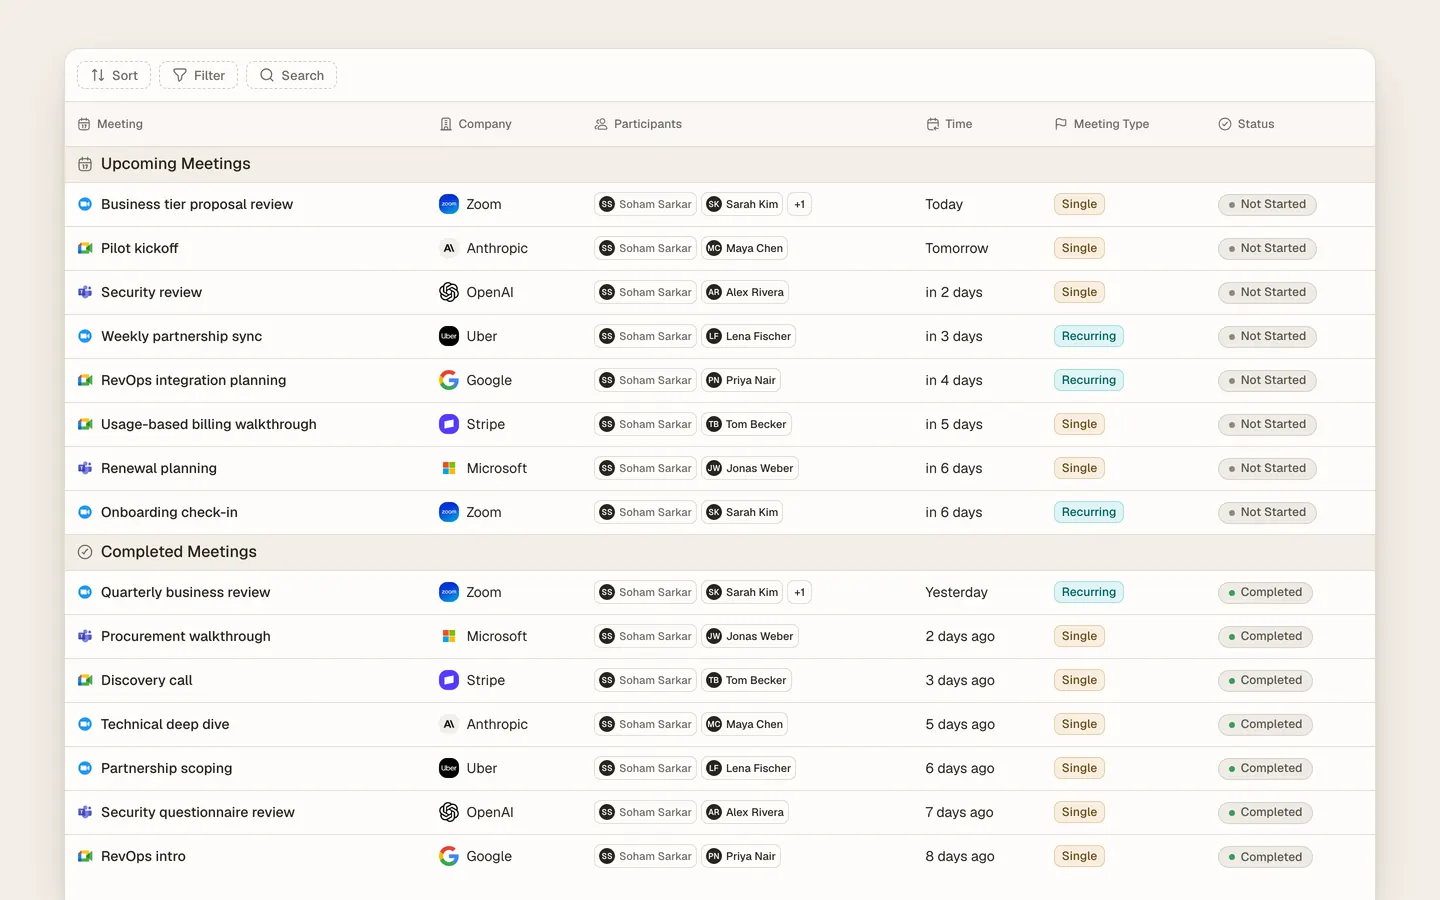
Task: Select the Time column header
Action: (x=949, y=124)
